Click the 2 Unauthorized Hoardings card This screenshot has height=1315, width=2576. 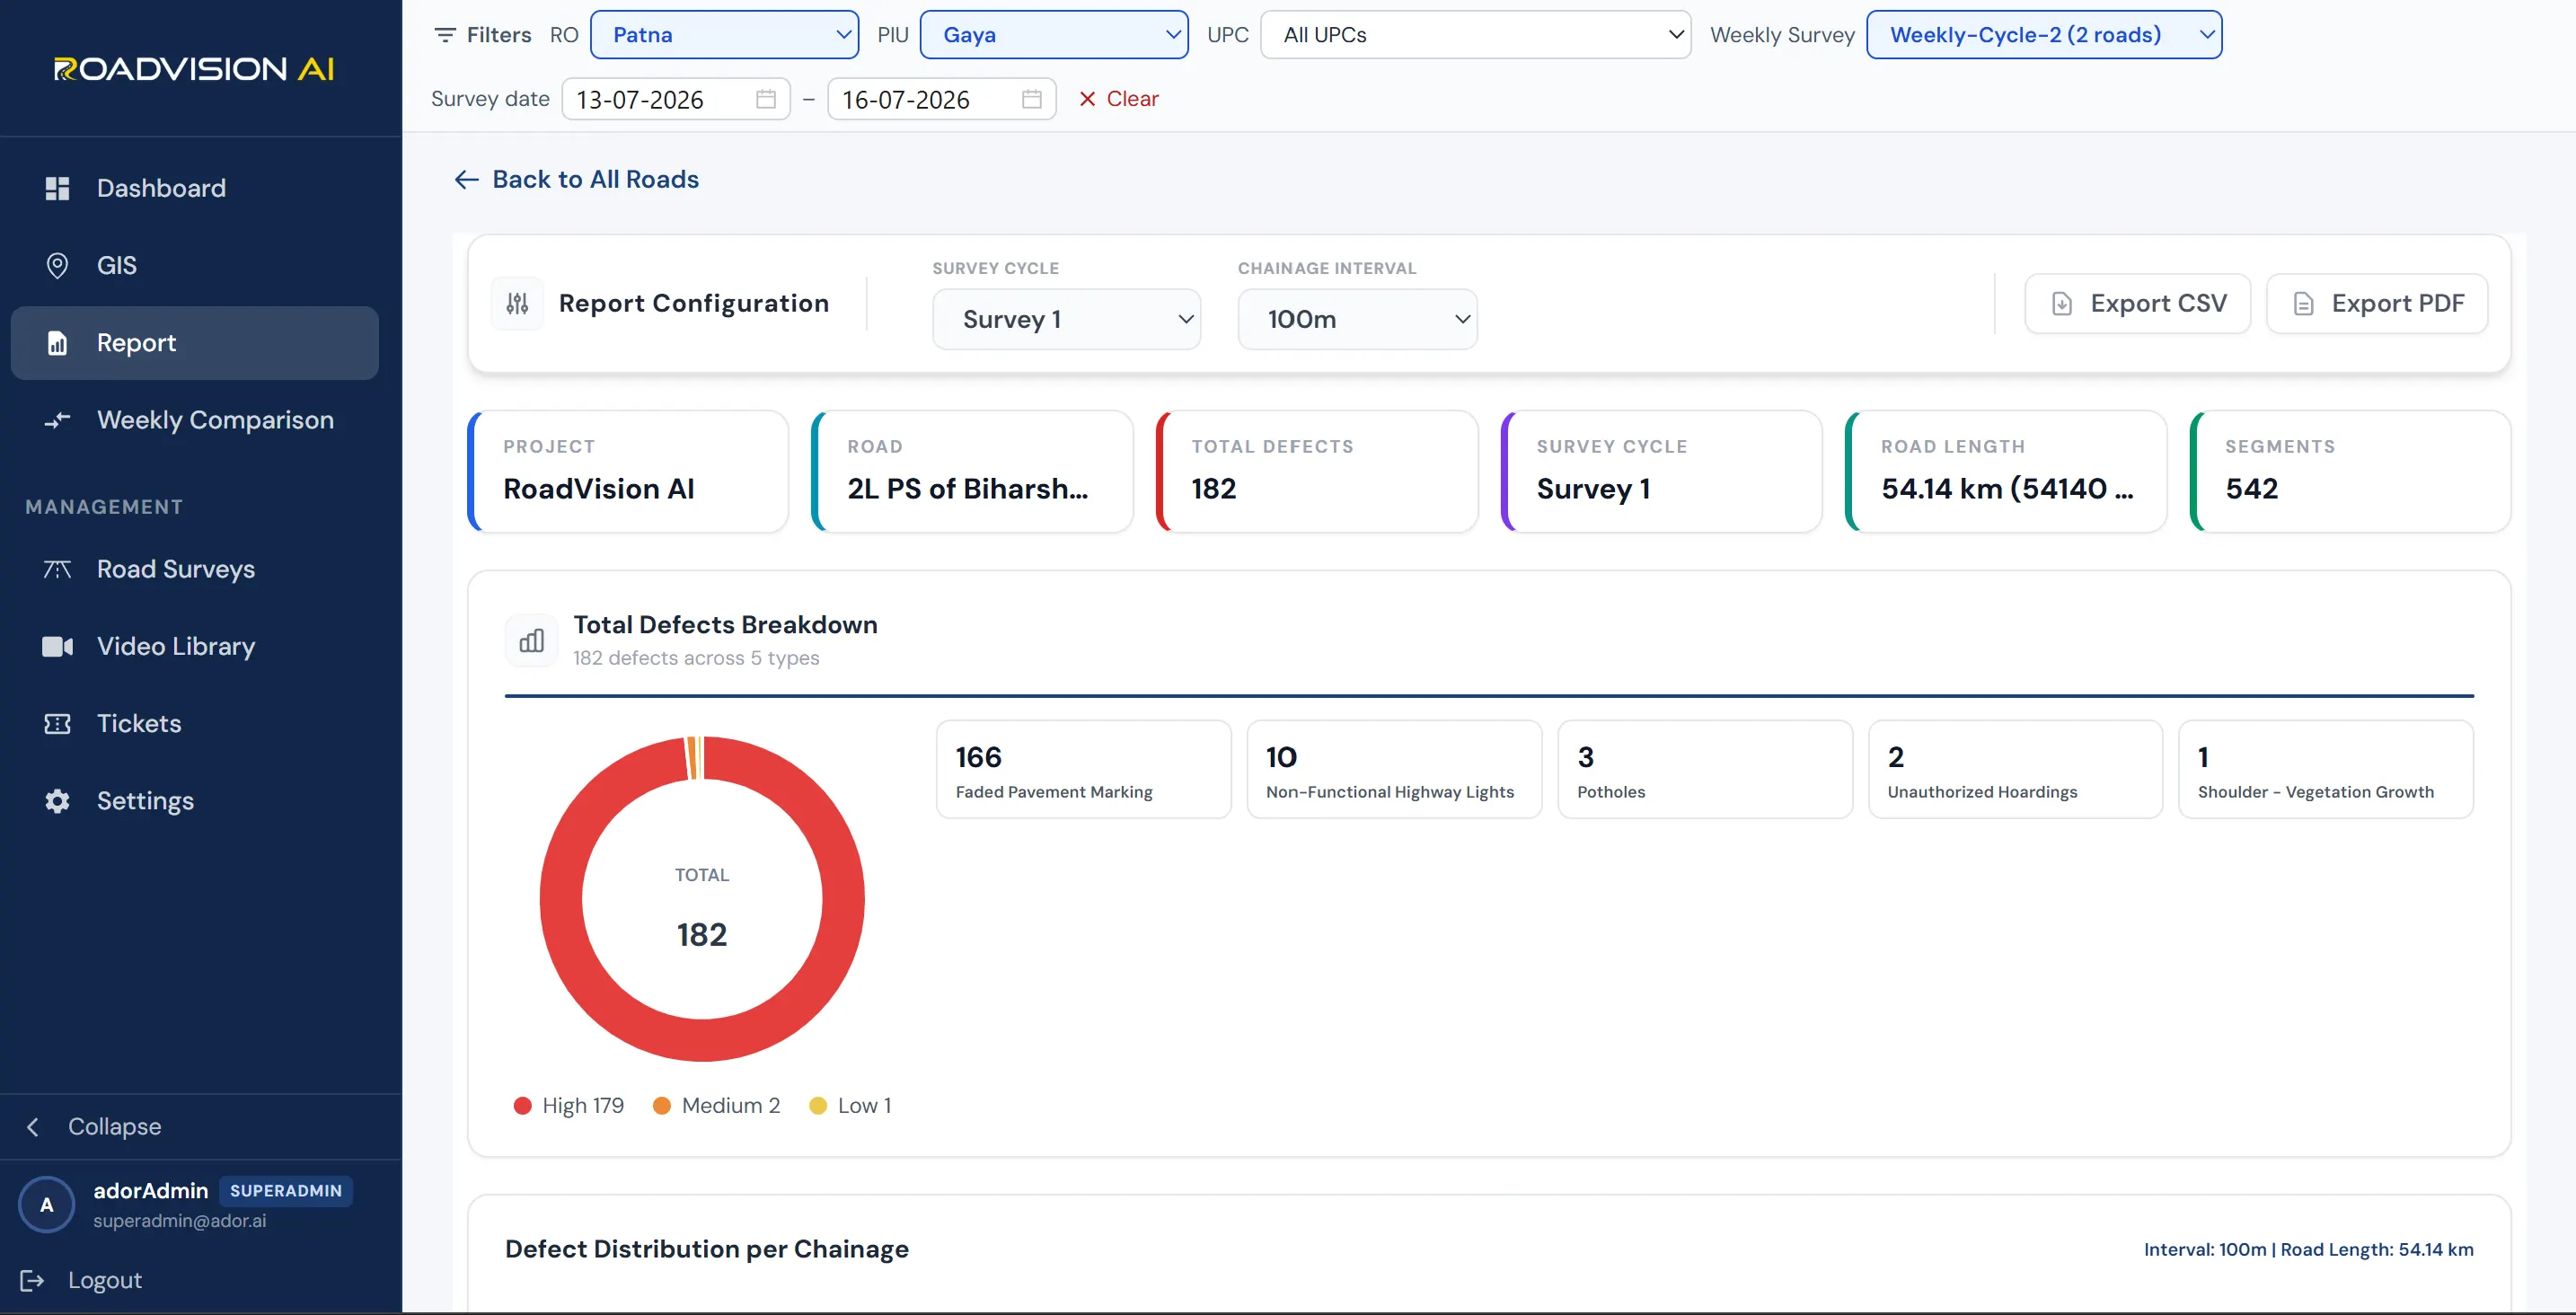pos(2015,769)
